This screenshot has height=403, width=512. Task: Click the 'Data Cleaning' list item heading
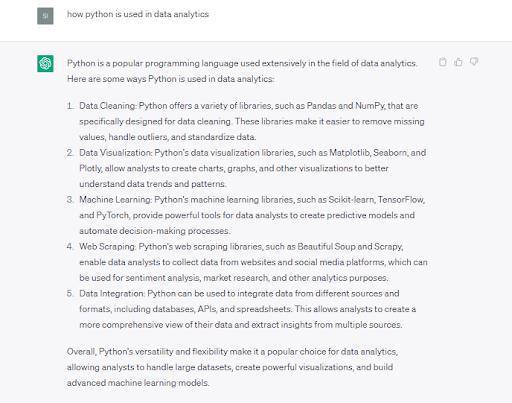point(108,106)
